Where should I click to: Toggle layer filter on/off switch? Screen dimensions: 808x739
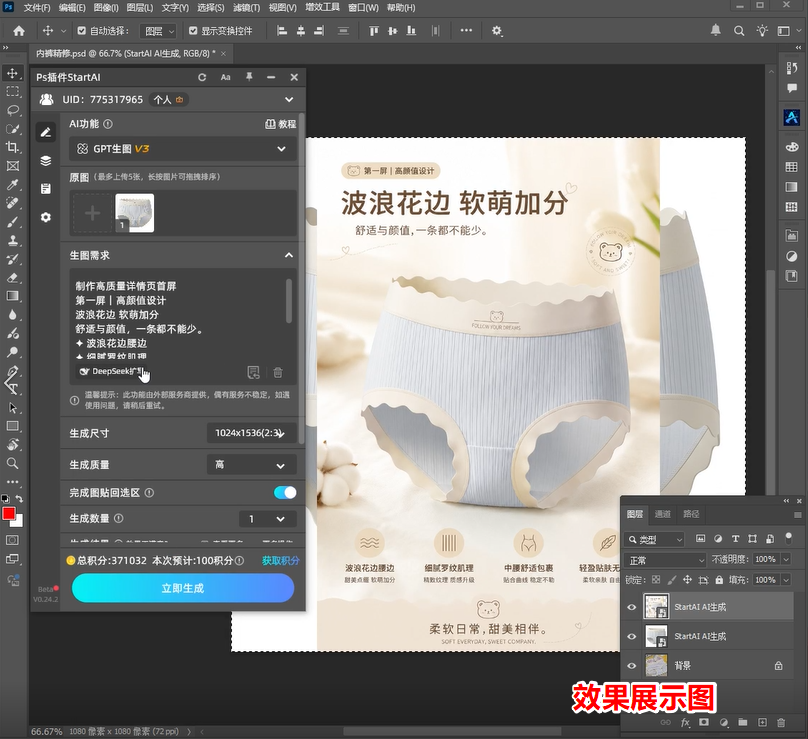tap(788, 539)
